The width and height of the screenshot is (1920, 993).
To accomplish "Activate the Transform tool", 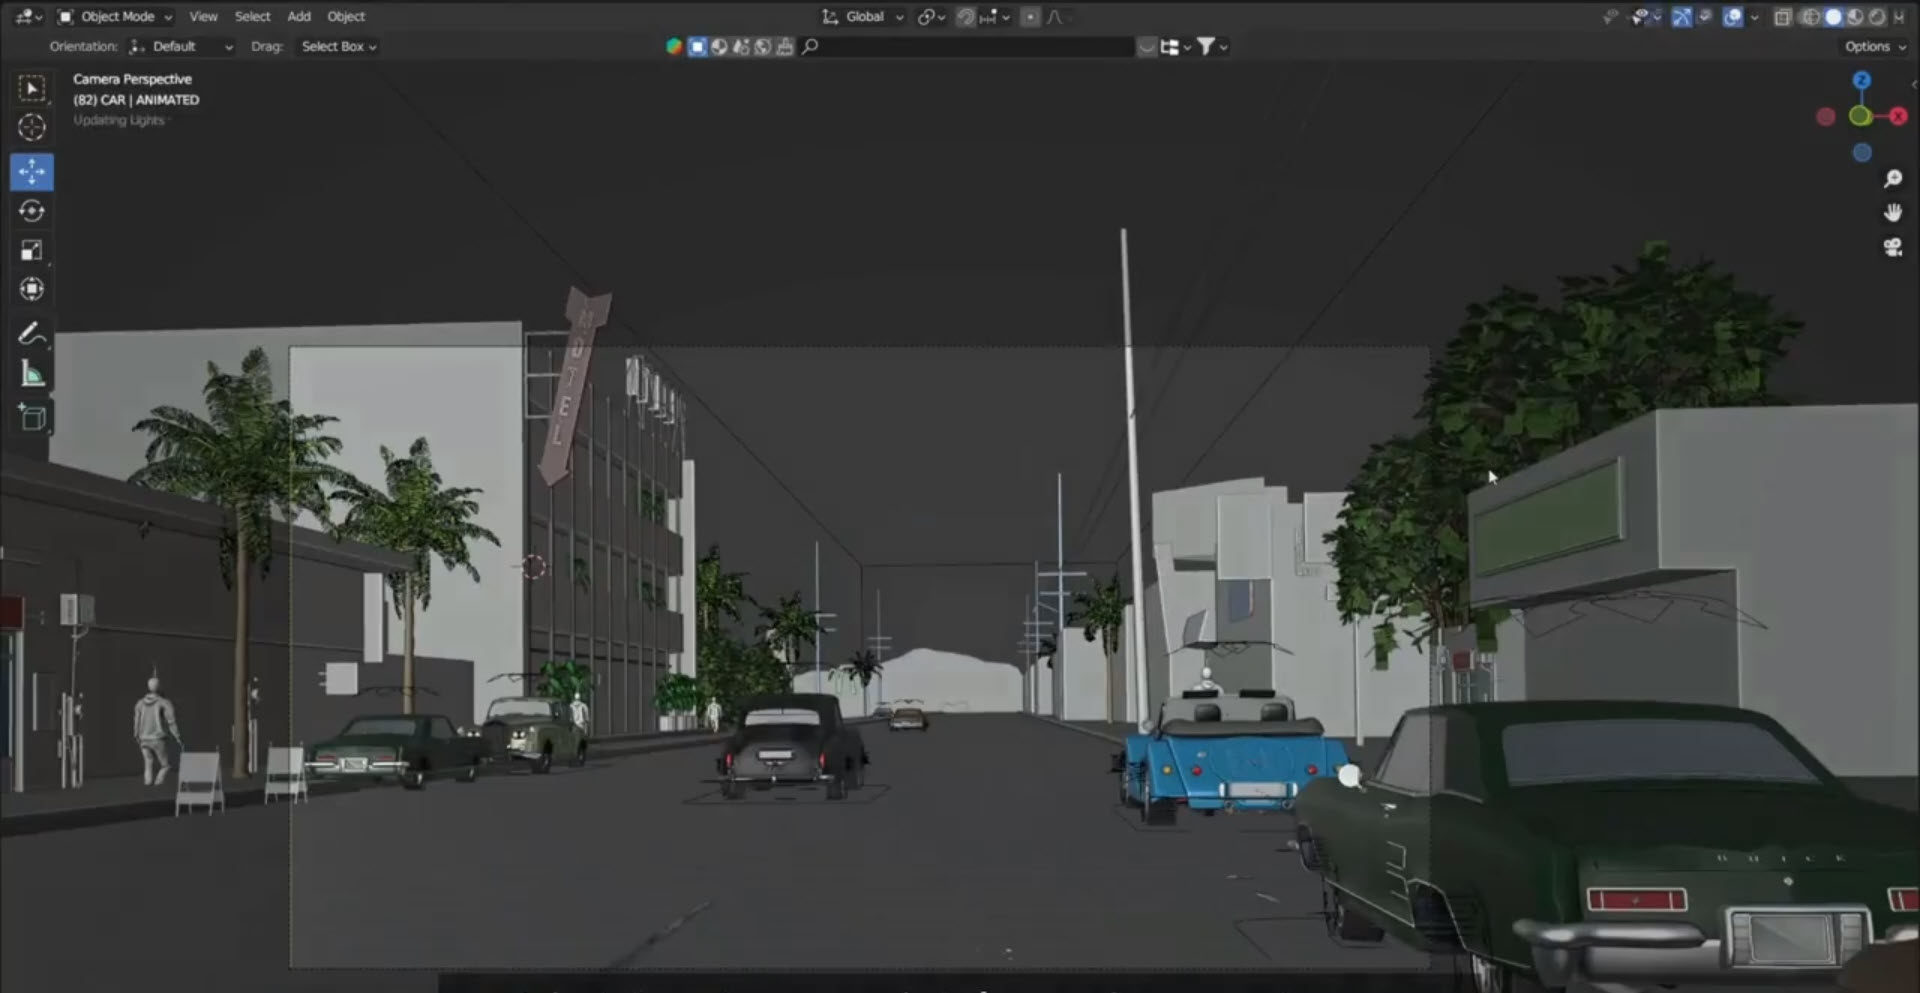I will 32,289.
